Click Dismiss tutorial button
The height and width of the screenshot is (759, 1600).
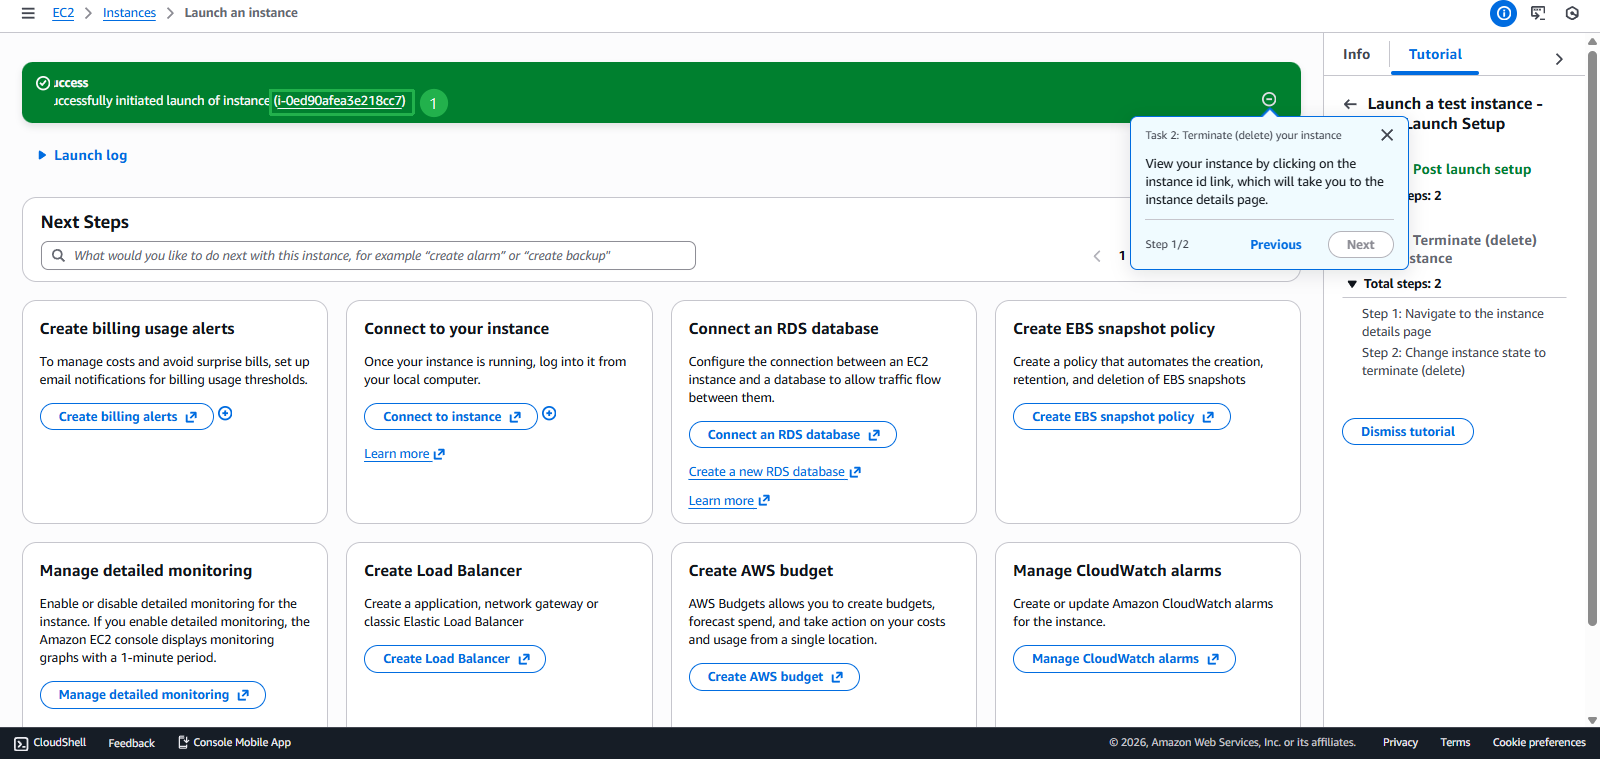1407,432
